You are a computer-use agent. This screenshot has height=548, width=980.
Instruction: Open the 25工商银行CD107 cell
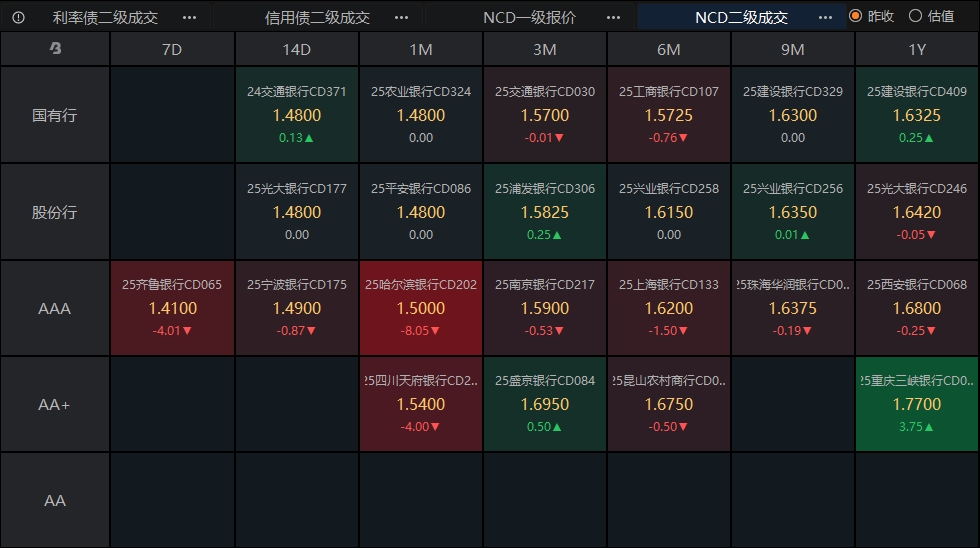[669, 115]
